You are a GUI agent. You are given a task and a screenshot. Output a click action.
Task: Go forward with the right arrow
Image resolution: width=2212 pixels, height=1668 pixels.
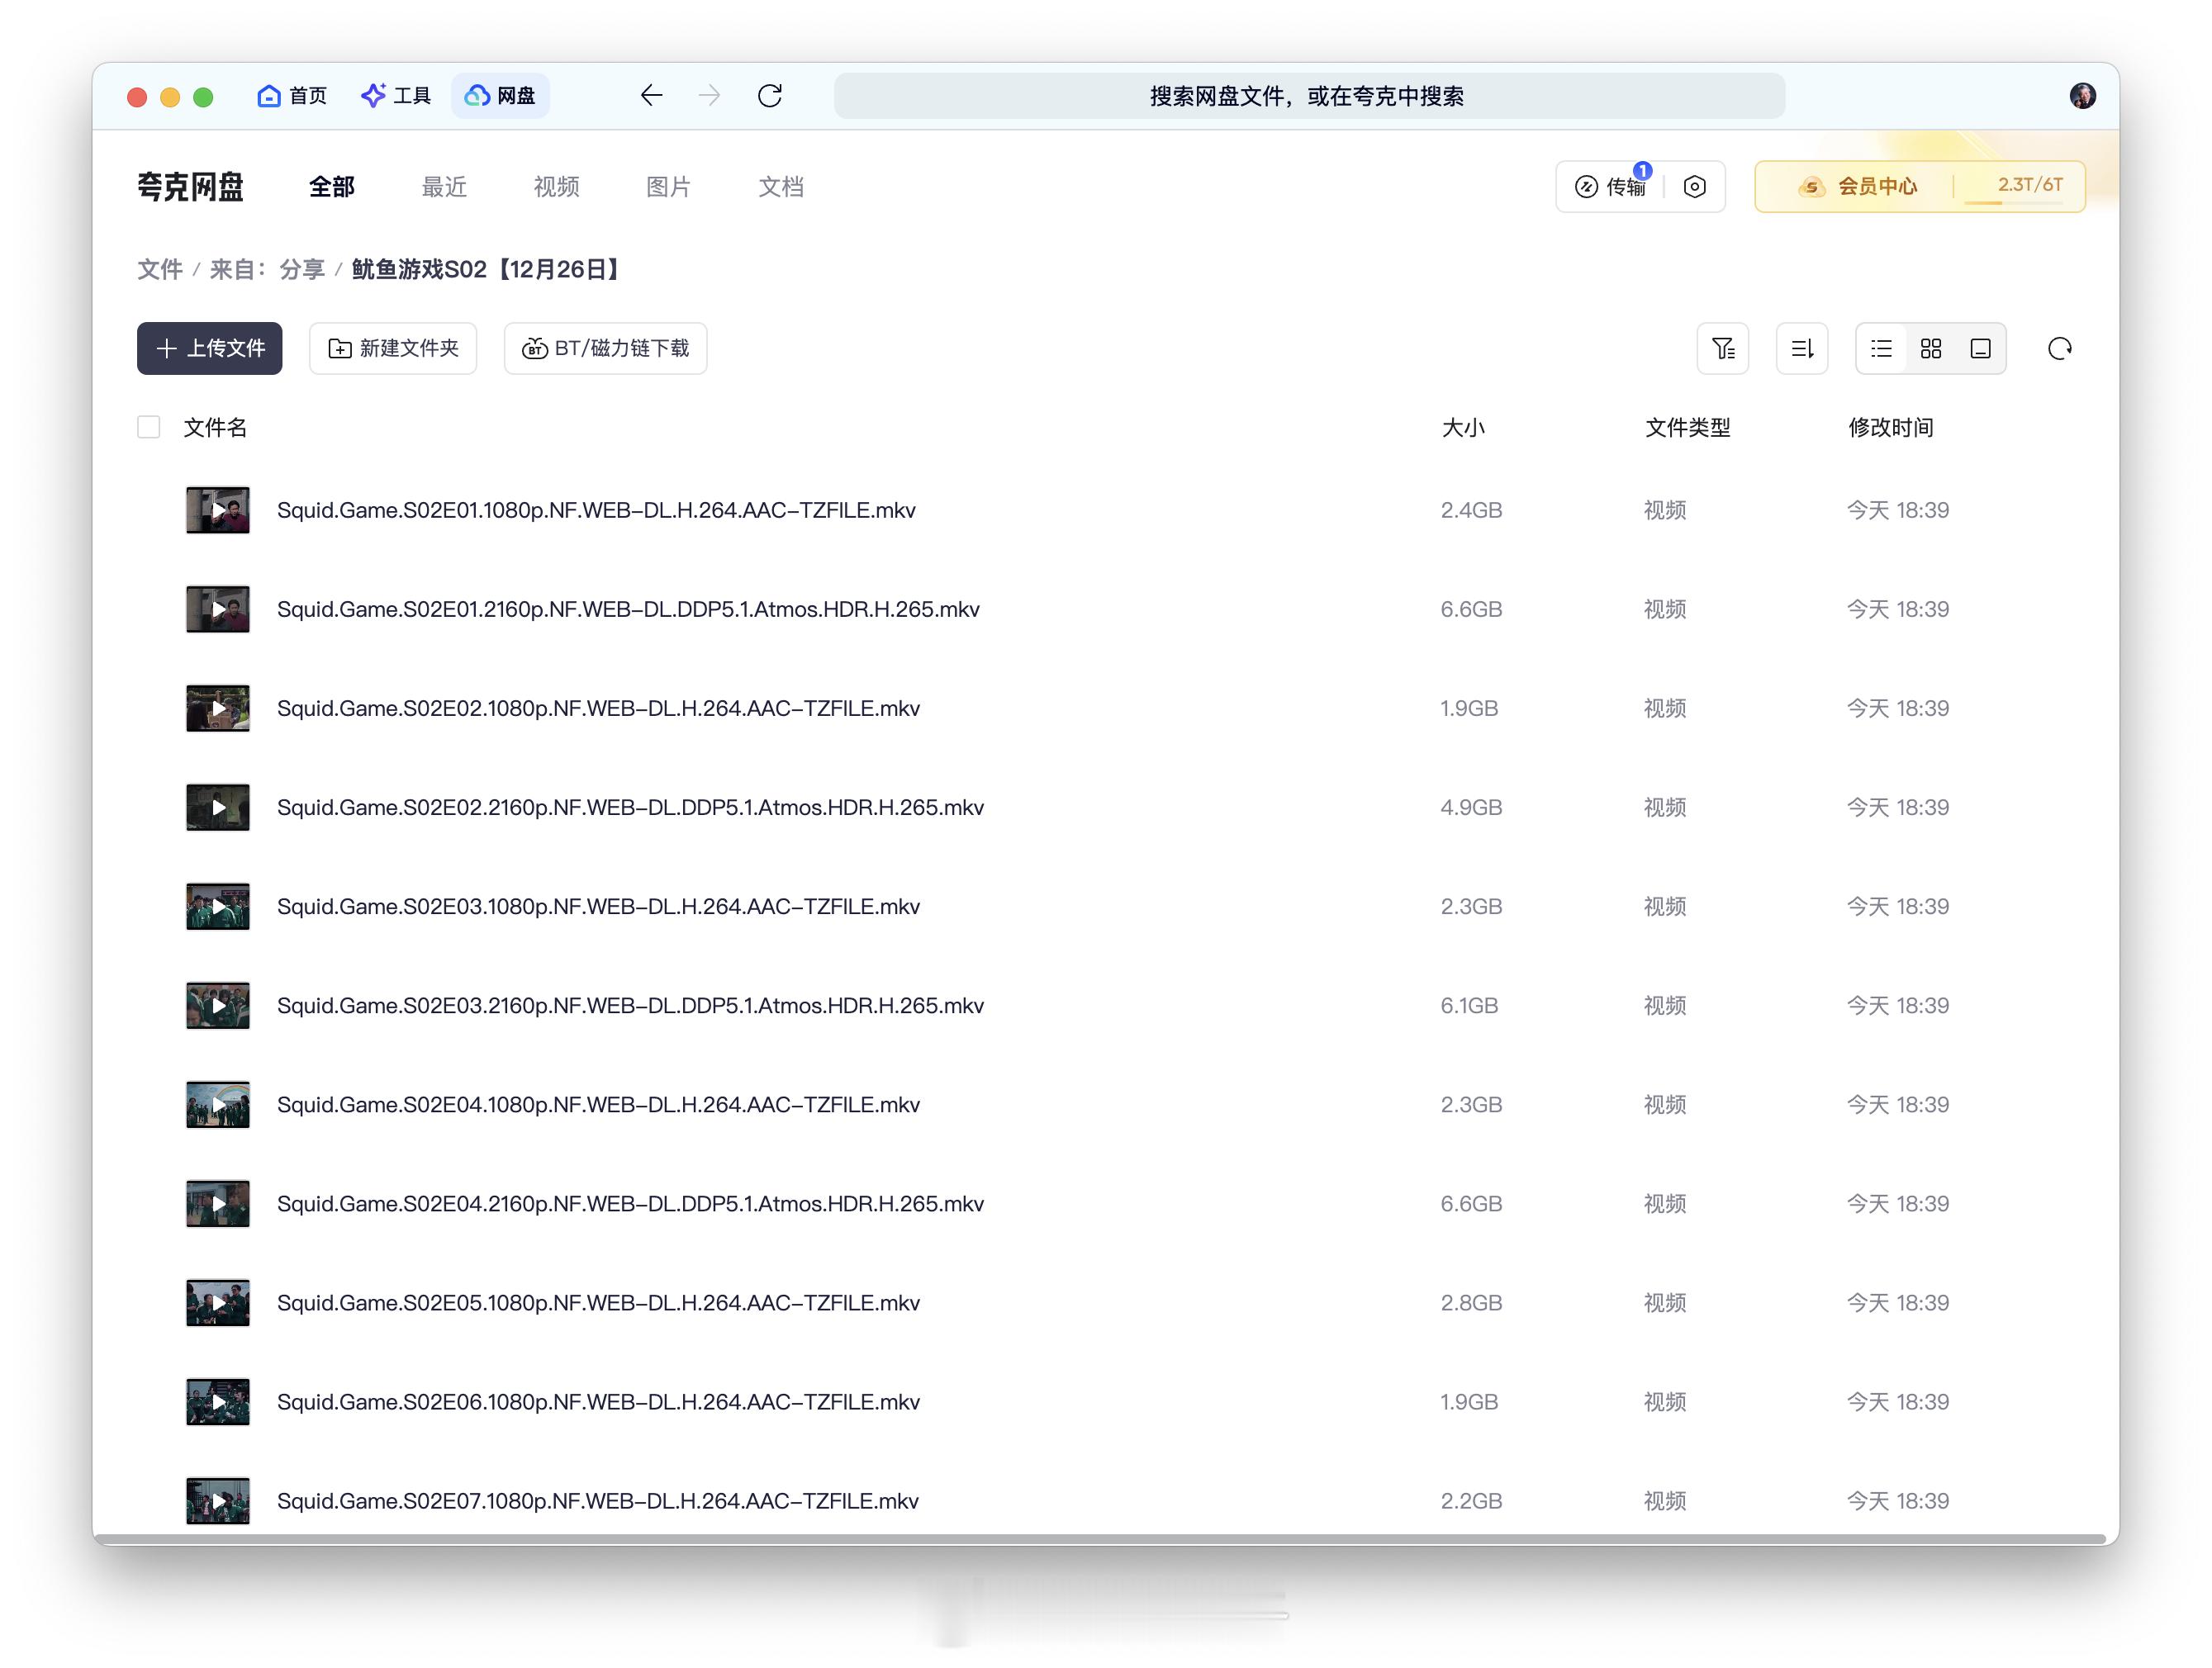coord(710,96)
